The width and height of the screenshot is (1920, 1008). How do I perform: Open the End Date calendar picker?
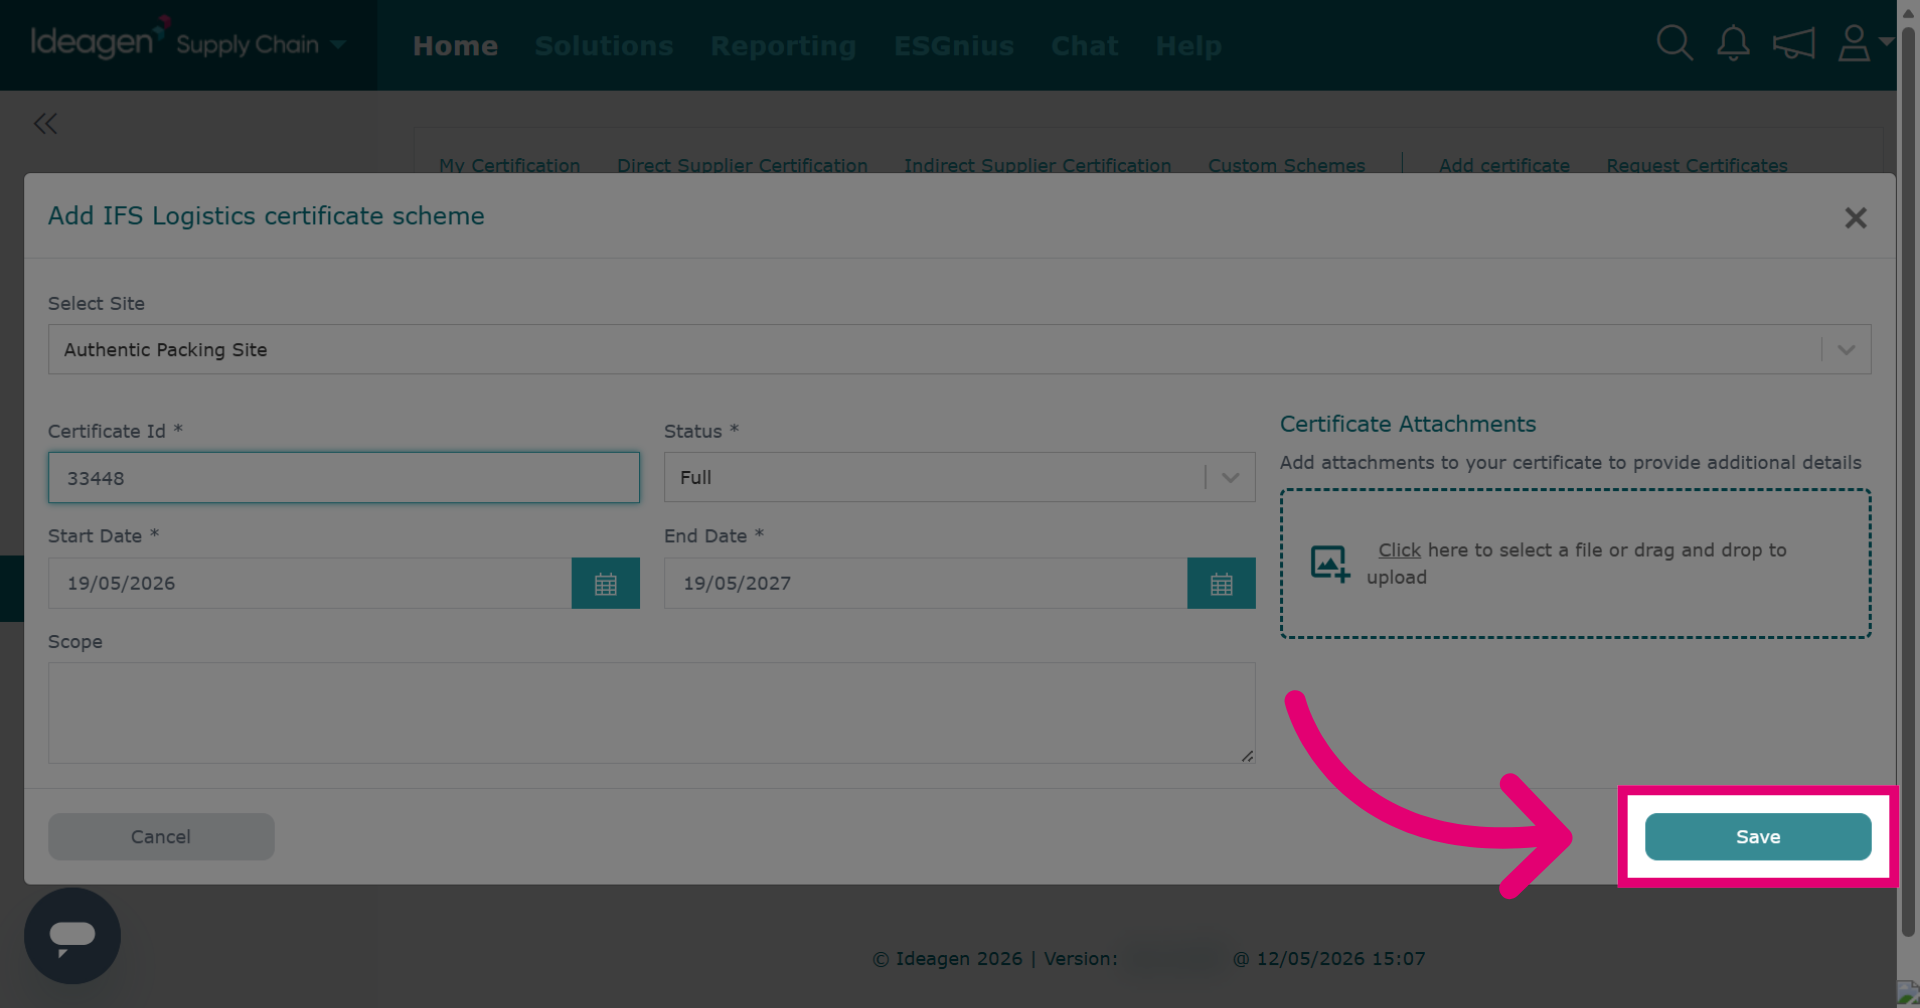pyautogui.click(x=1221, y=583)
